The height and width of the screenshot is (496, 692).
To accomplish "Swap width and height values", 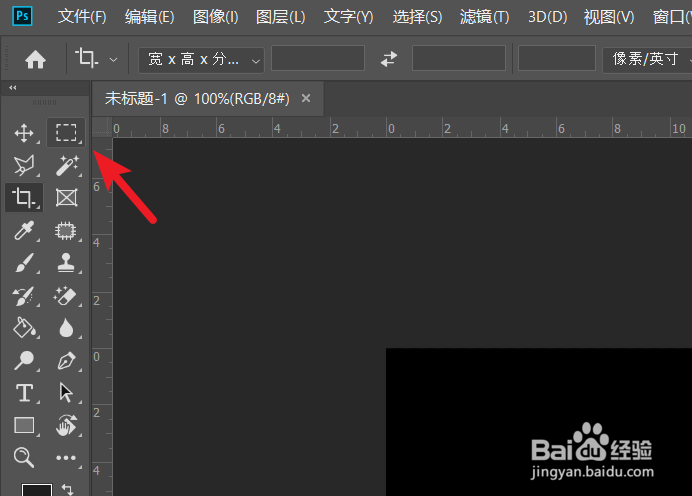I will pos(389,59).
